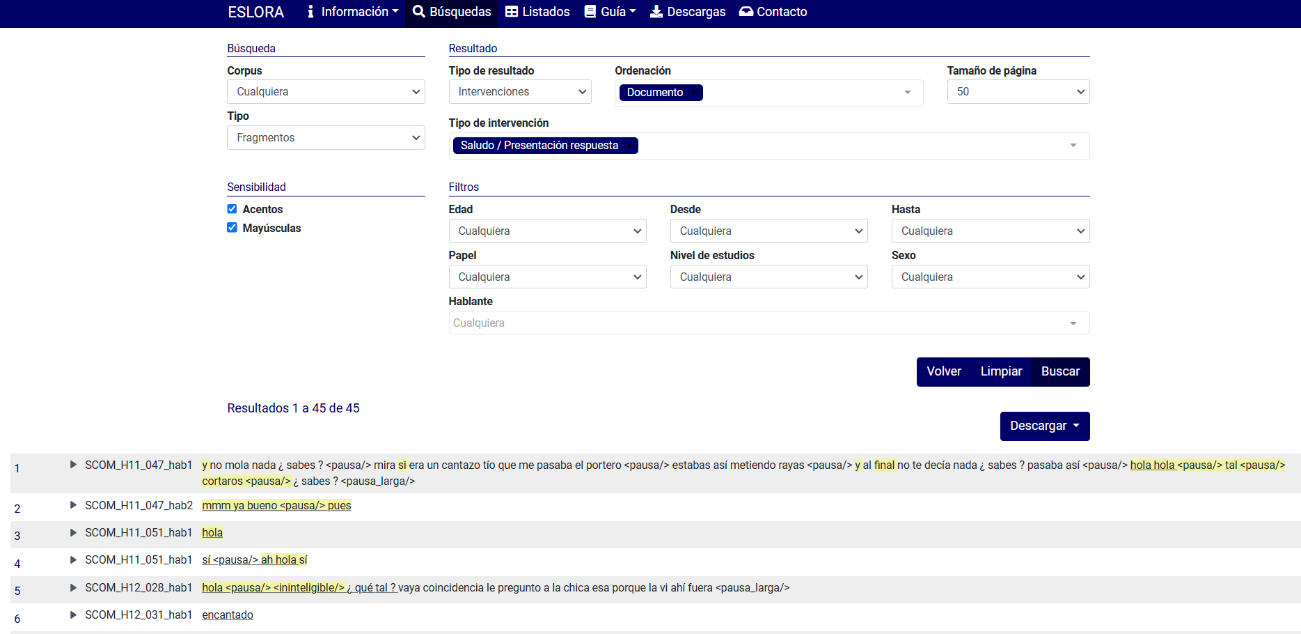Image resolution: width=1301 pixels, height=634 pixels.
Task: Expand result row 1 triangle
Action: (x=73, y=465)
